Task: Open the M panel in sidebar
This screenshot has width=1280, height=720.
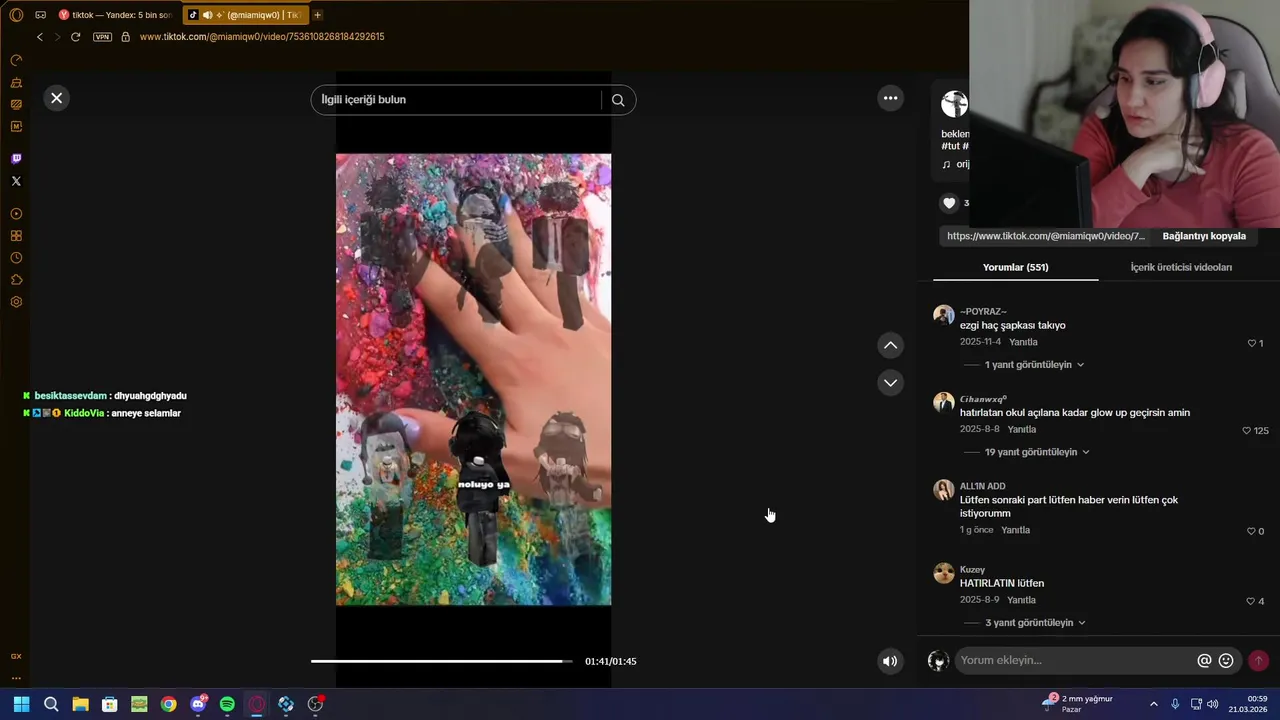Action: tap(16, 126)
